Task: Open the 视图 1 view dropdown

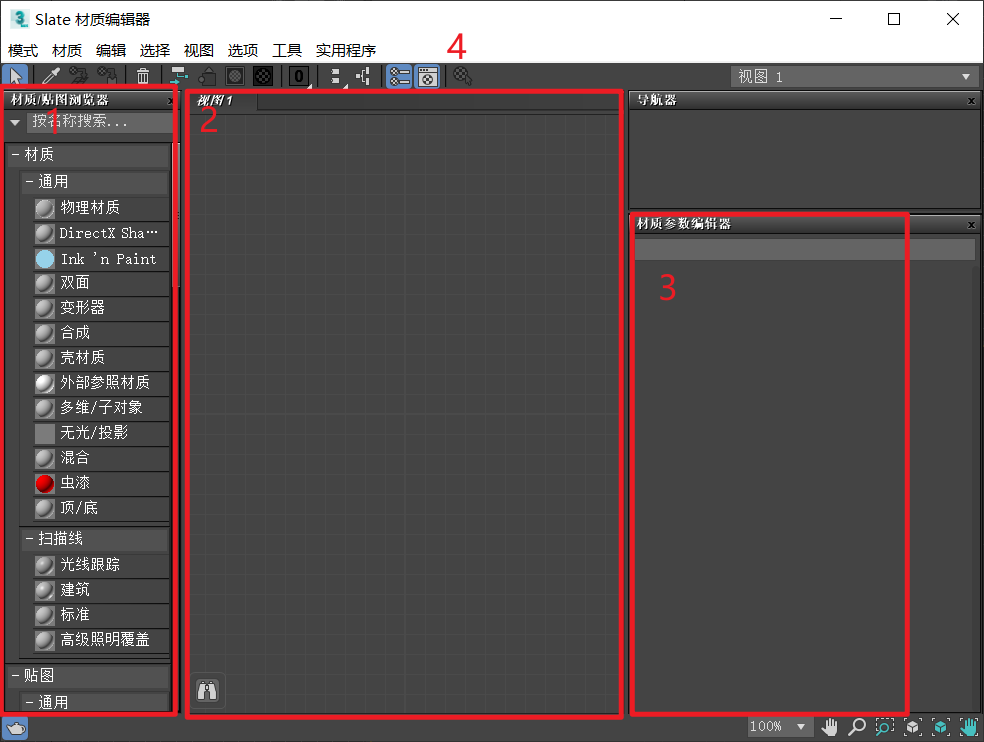Action: (965, 77)
